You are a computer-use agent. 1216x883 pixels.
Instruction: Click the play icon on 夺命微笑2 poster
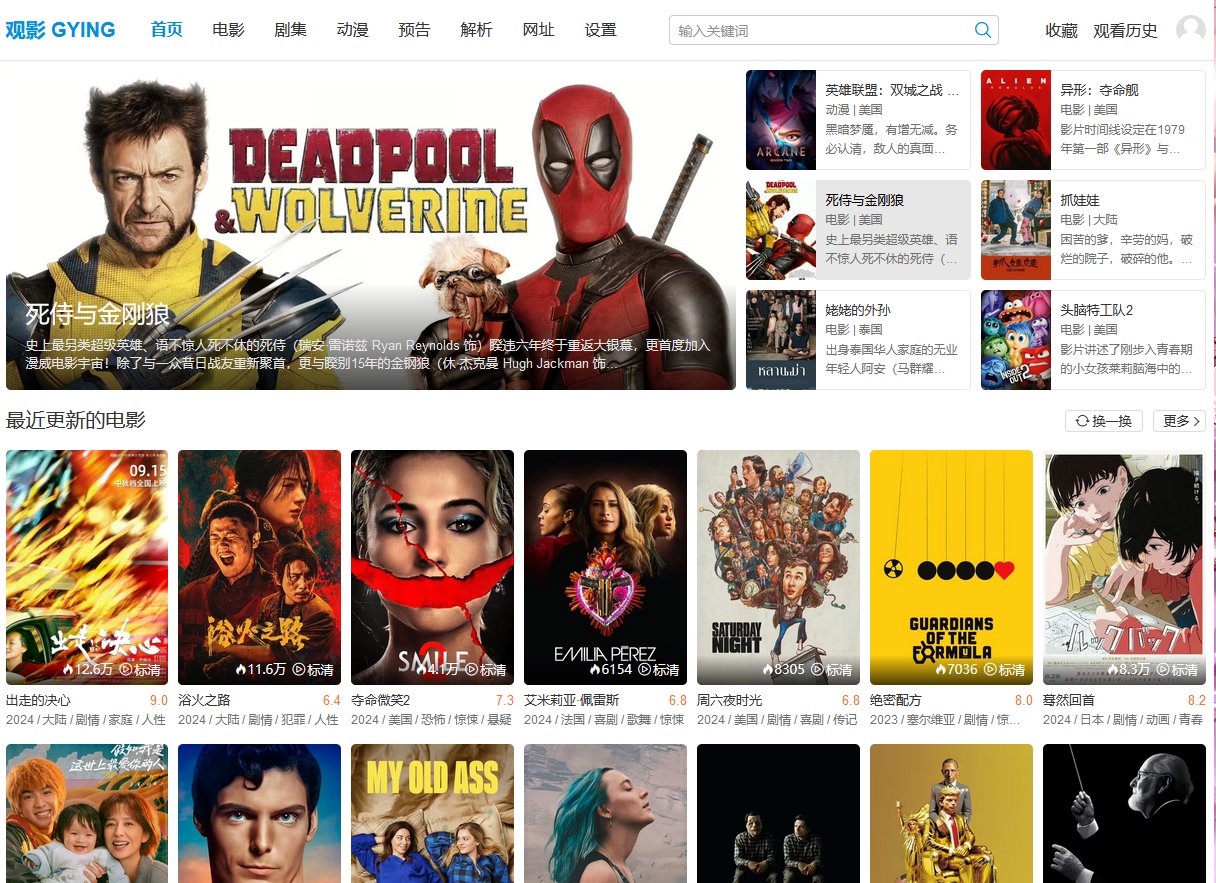(x=472, y=669)
